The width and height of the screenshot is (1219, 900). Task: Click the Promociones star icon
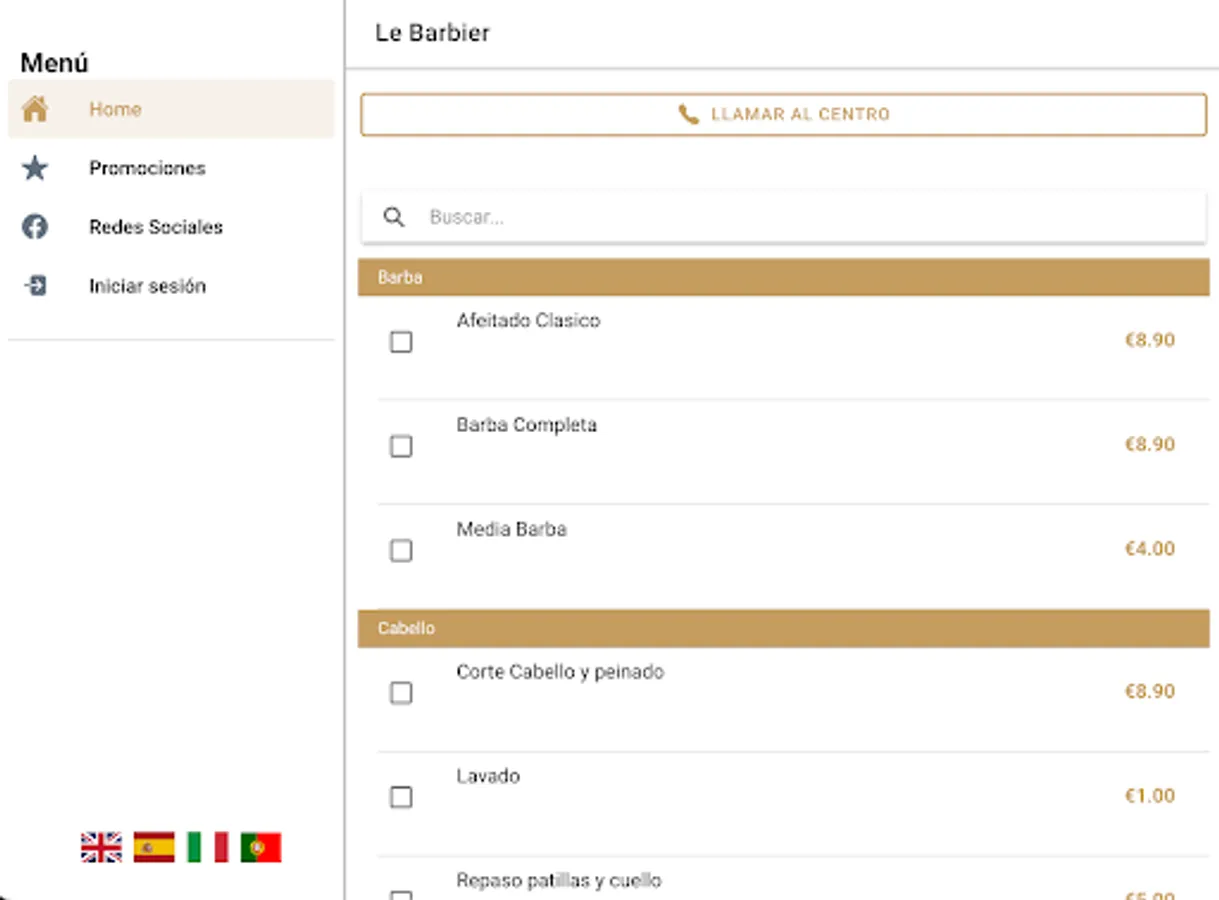(35, 168)
